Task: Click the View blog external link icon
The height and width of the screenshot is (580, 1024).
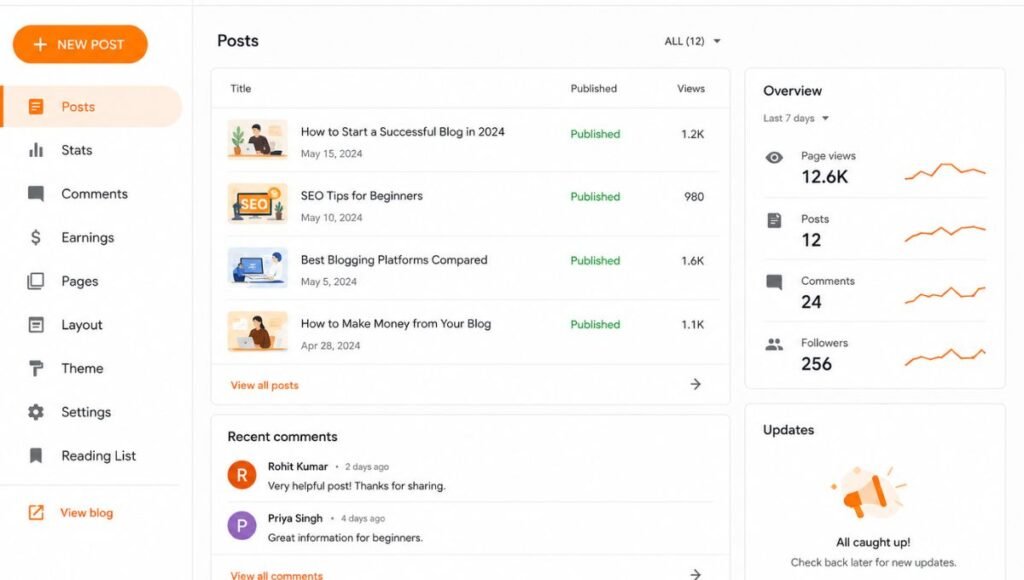Action: point(36,513)
